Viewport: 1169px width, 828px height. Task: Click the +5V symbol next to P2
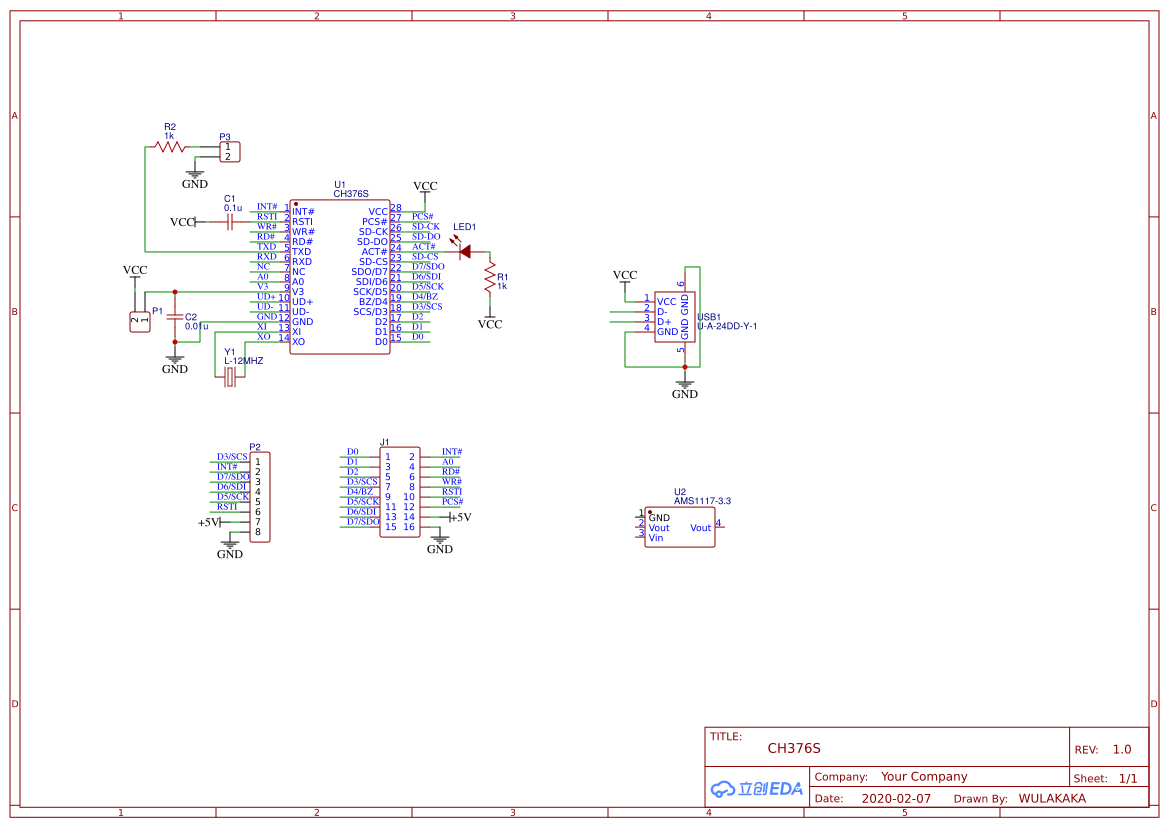click(211, 522)
